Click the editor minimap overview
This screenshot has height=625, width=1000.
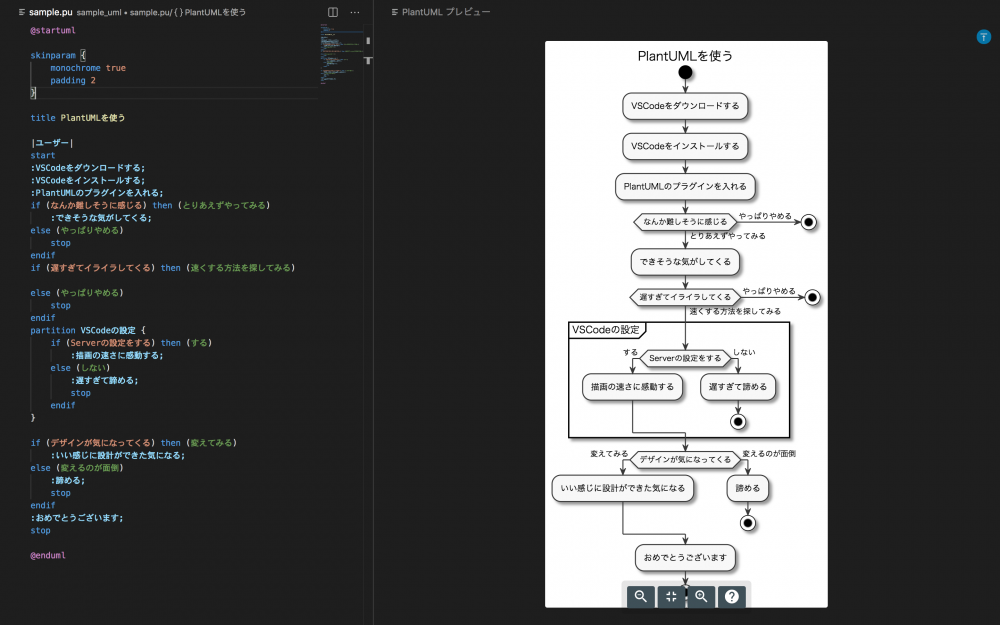pyautogui.click(x=341, y=55)
